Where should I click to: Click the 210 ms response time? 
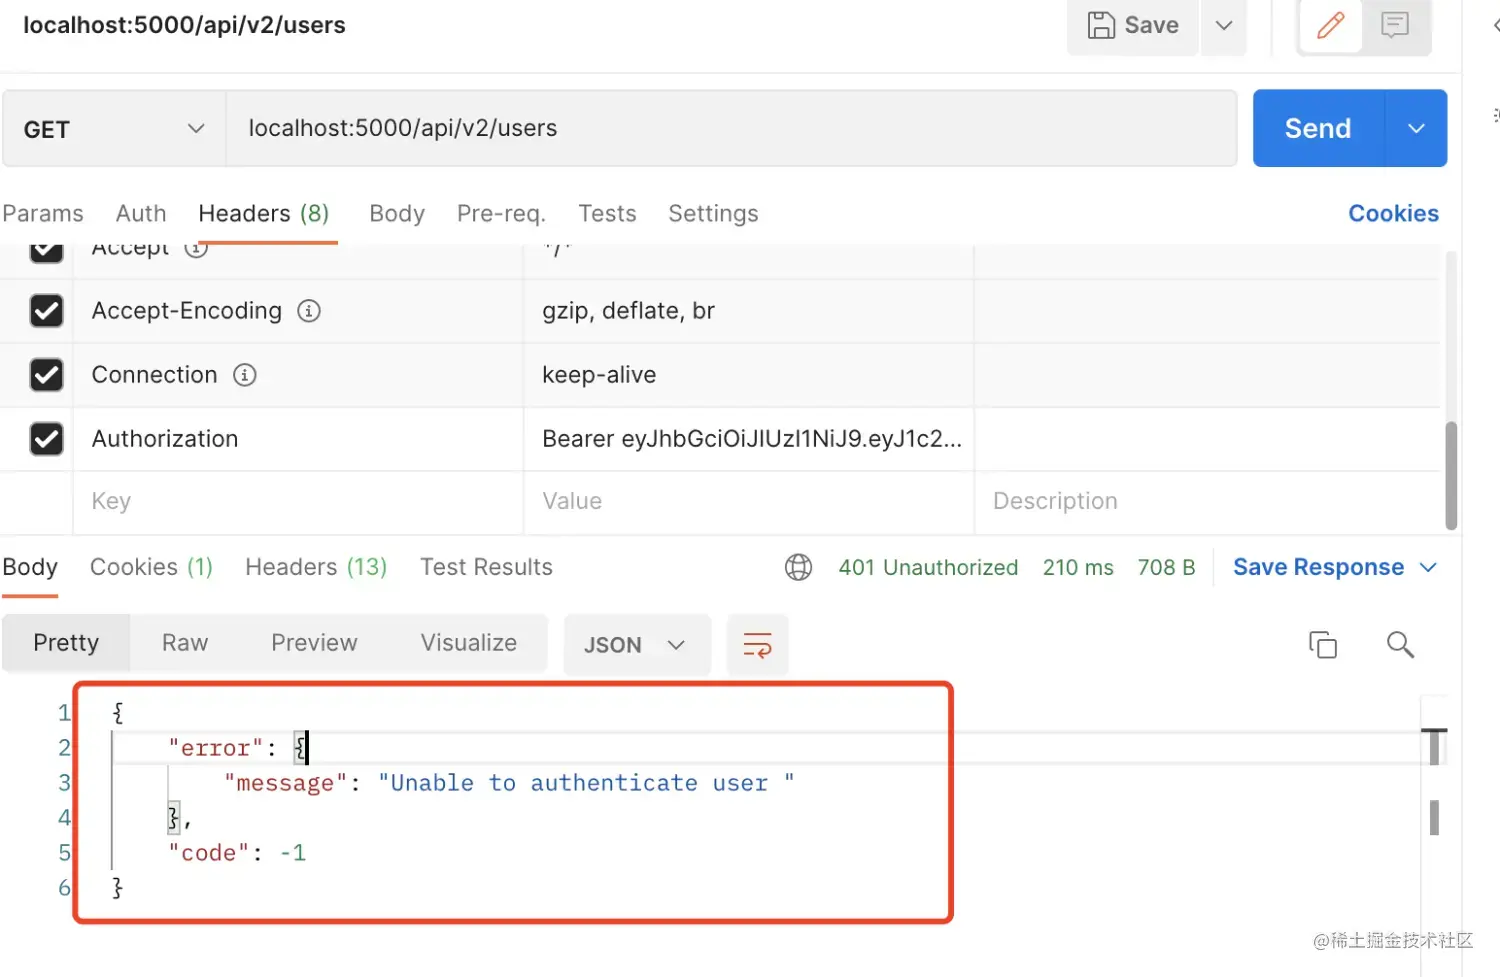click(x=1078, y=568)
